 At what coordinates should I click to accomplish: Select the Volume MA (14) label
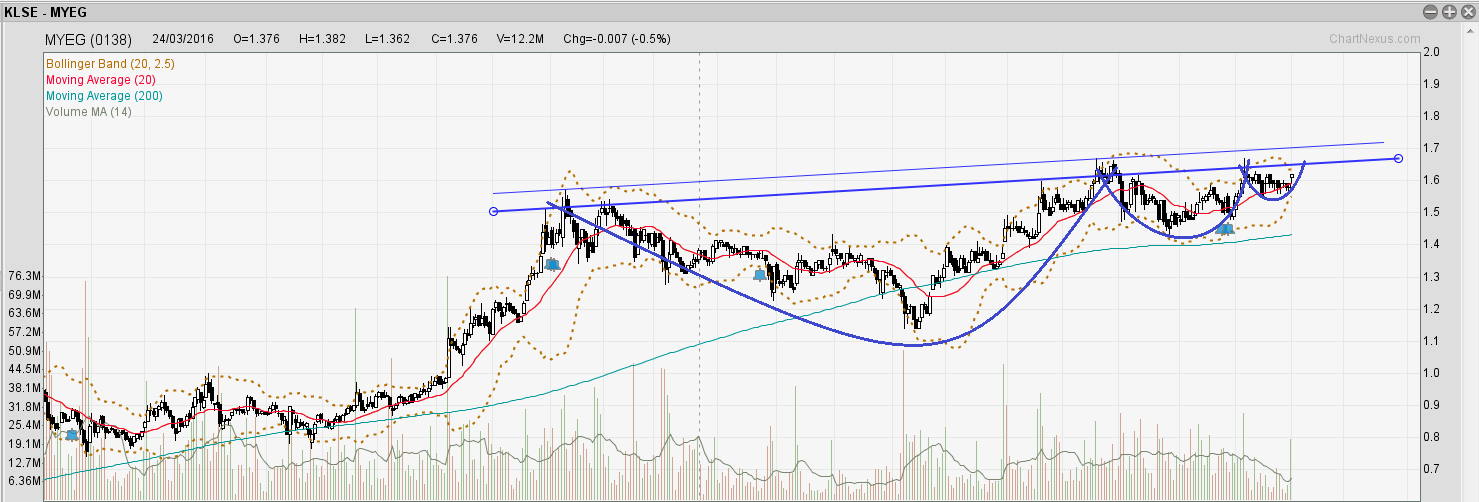[x=88, y=111]
